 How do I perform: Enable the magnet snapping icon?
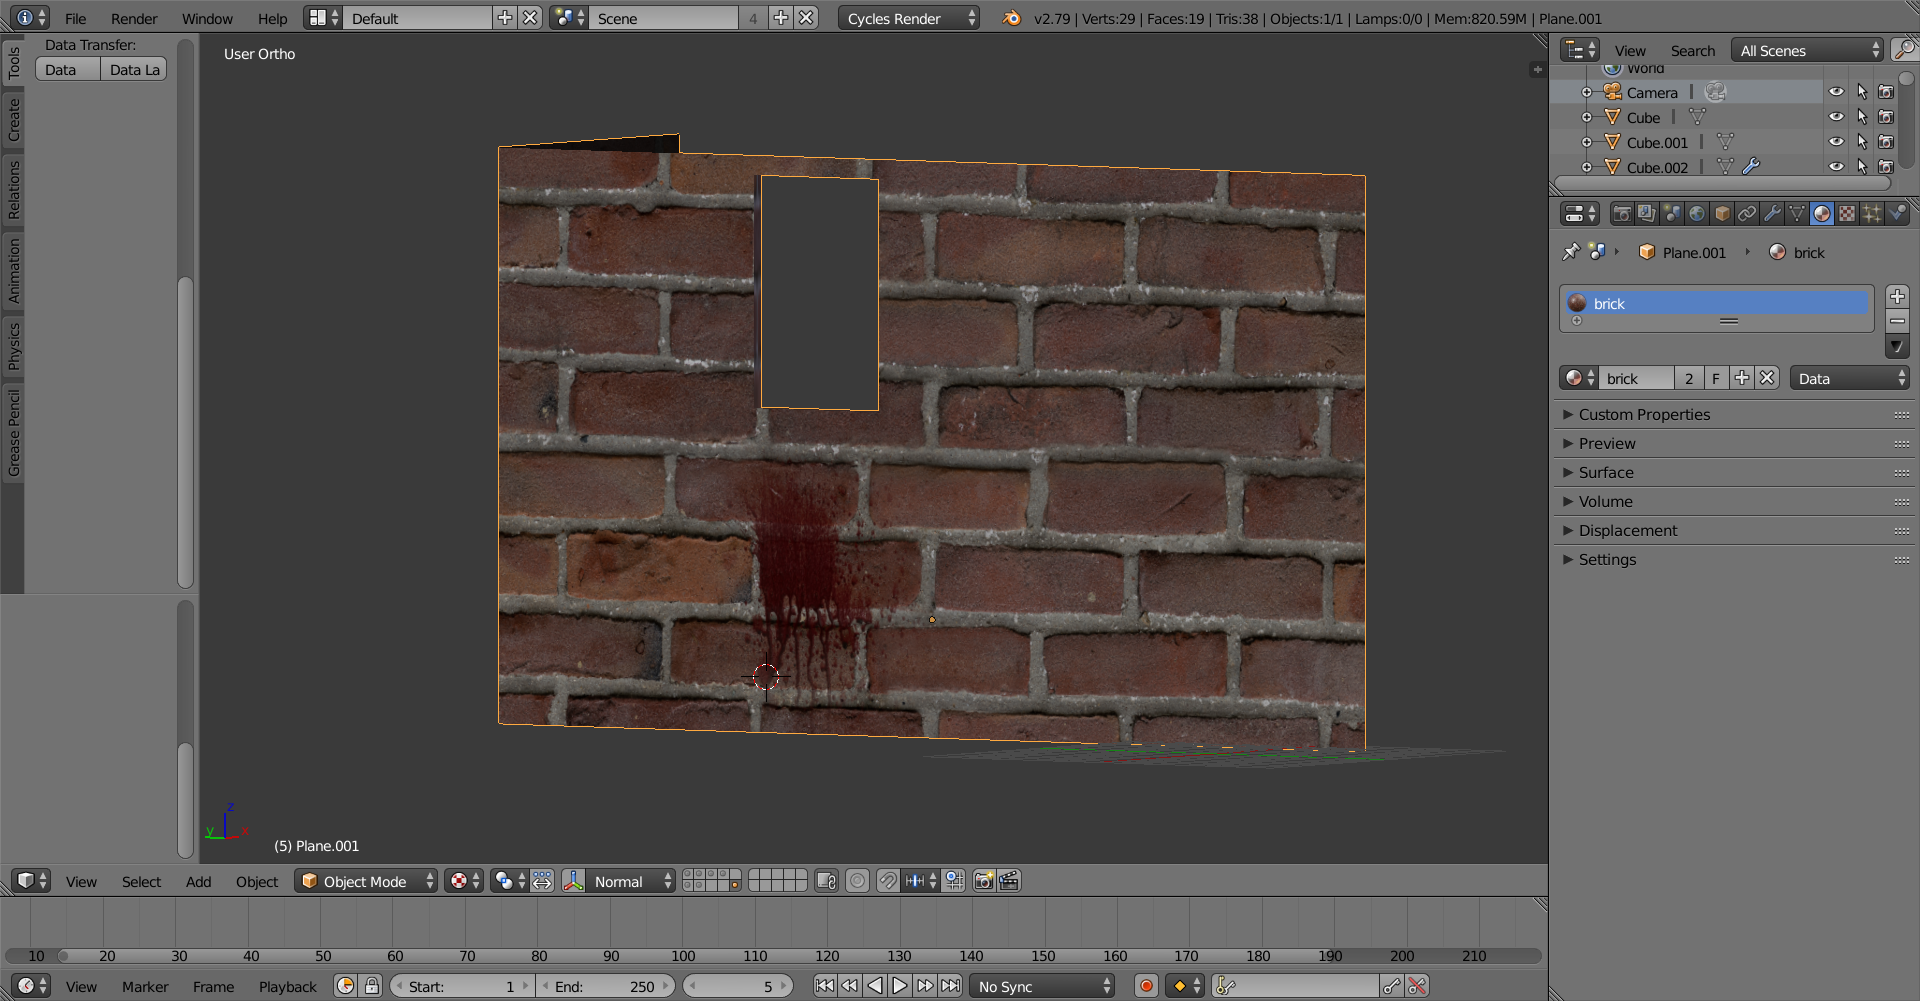888,880
